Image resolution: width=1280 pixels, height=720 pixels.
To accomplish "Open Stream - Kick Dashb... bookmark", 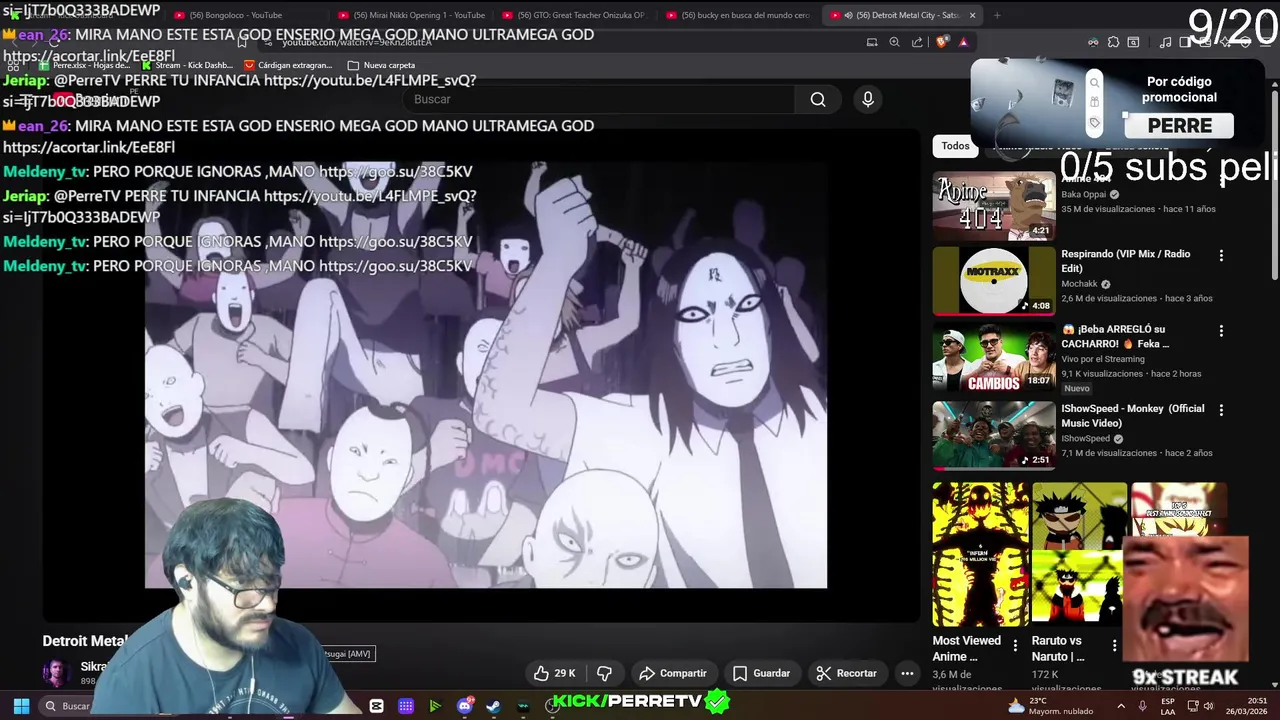I will [187, 65].
